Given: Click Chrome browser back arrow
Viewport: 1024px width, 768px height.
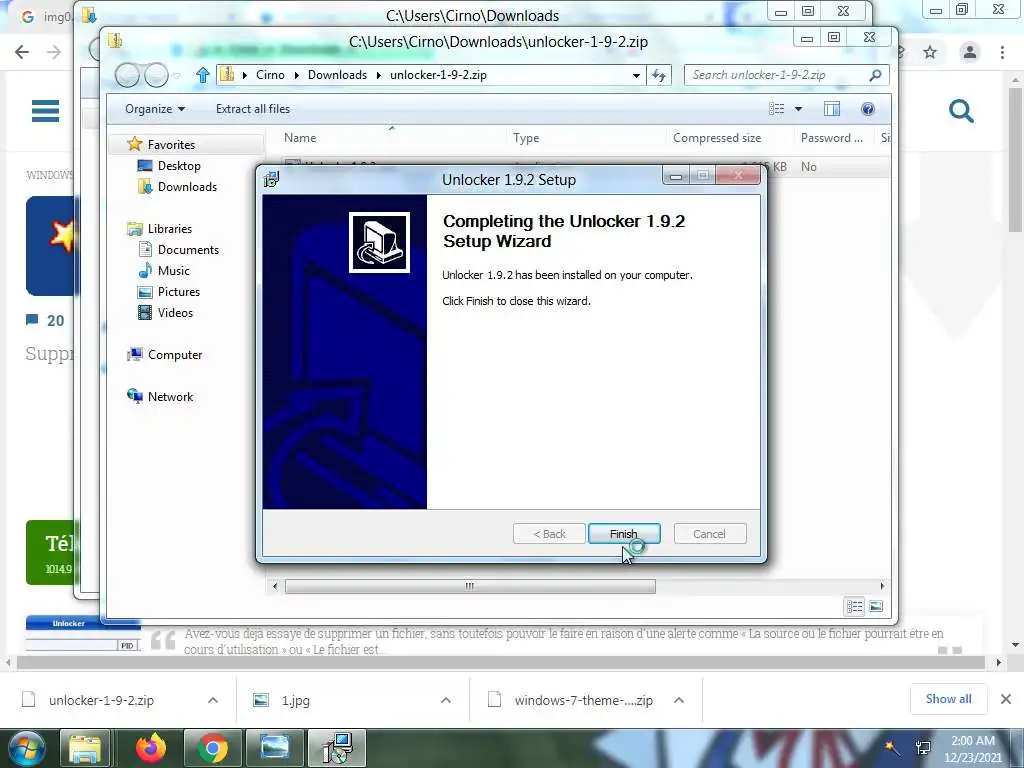Looking at the screenshot, I should 22,52.
